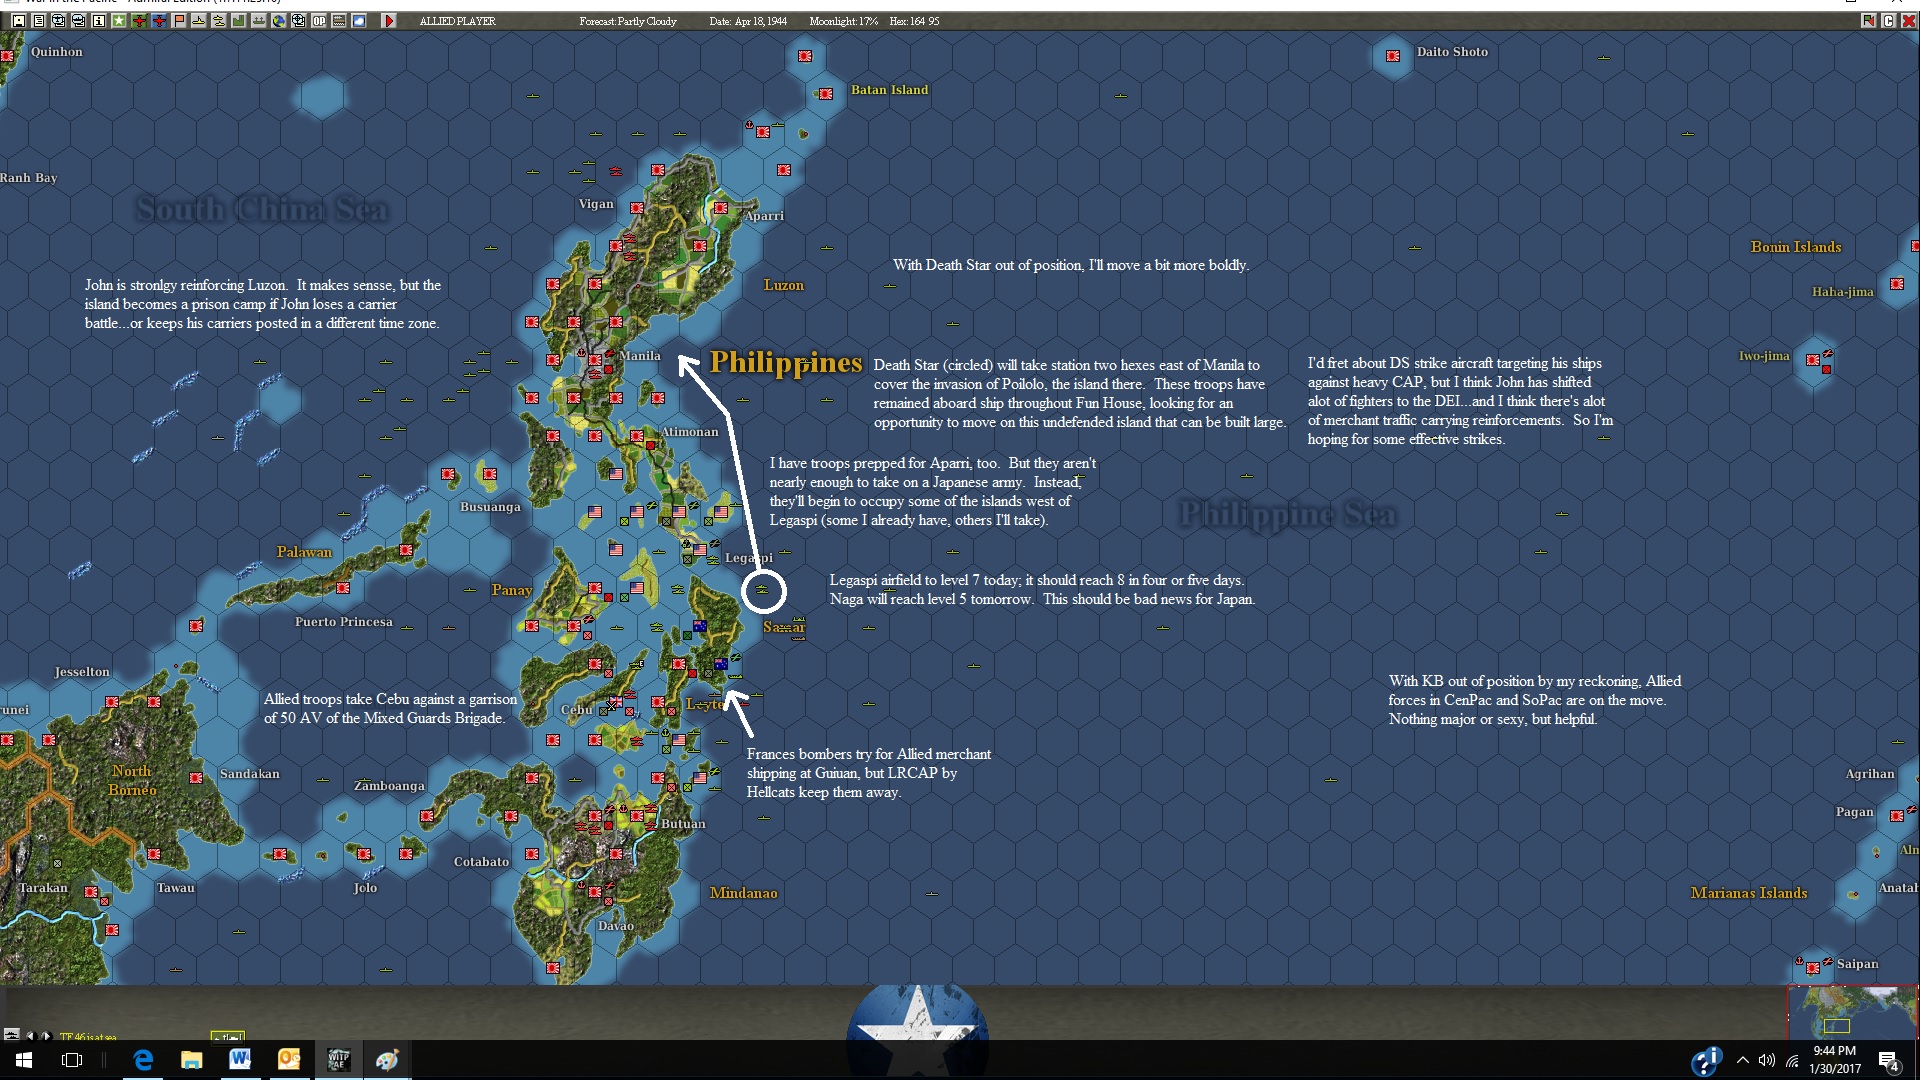Image resolution: width=1920 pixels, height=1080 pixels.
Task: Select the red plane on blue icon
Action: coord(159,20)
